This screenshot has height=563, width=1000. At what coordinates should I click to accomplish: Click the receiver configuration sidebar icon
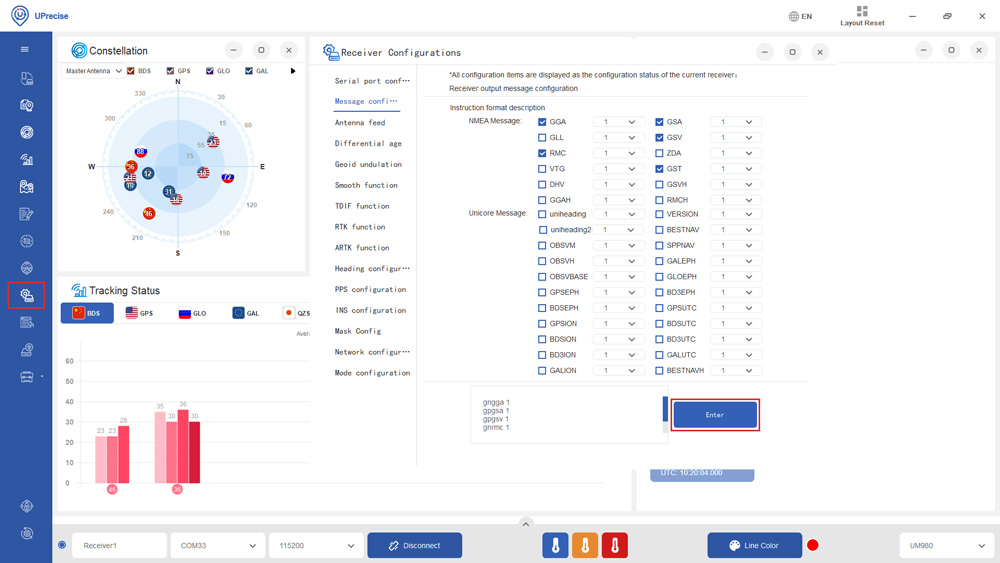pos(27,296)
